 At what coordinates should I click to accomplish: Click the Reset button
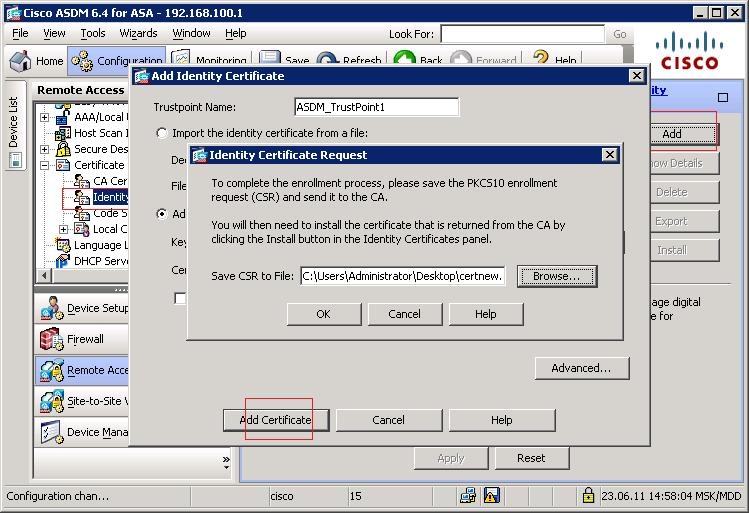[531, 458]
